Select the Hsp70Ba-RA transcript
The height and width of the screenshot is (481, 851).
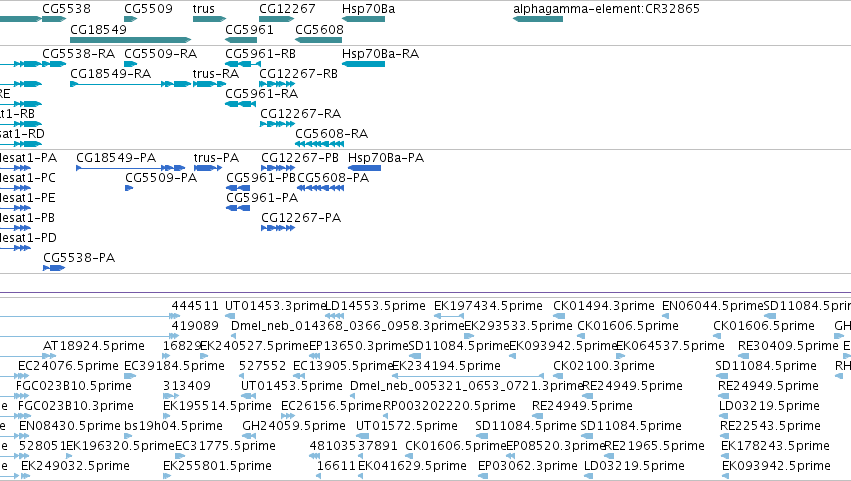(364, 64)
